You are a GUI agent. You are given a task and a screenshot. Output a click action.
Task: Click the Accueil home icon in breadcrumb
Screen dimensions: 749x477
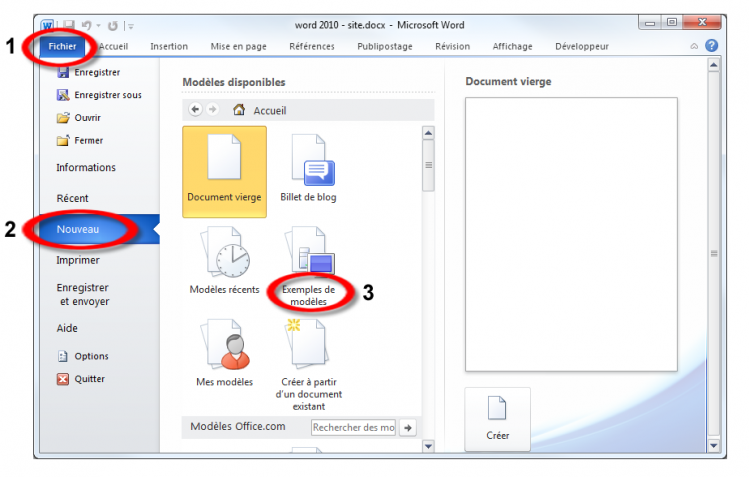click(240, 111)
